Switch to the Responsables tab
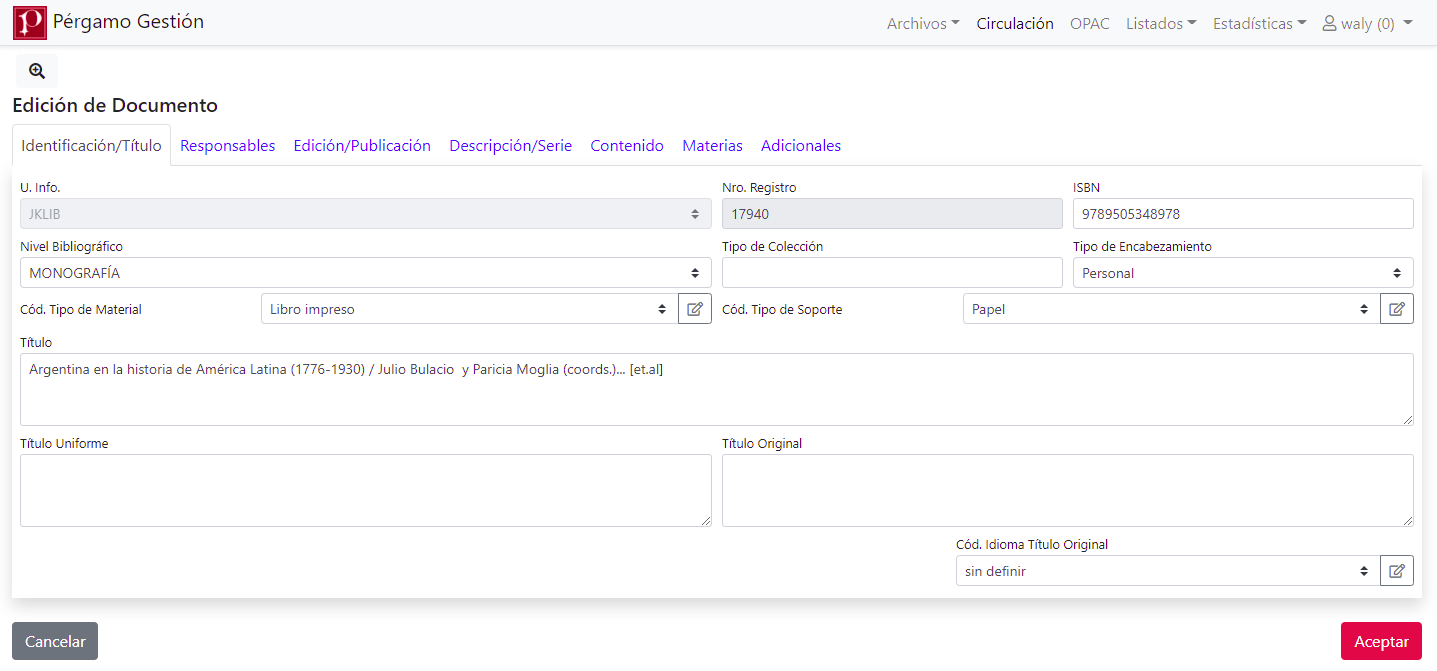Viewport: 1437px width, 671px height. coord(227,146)
